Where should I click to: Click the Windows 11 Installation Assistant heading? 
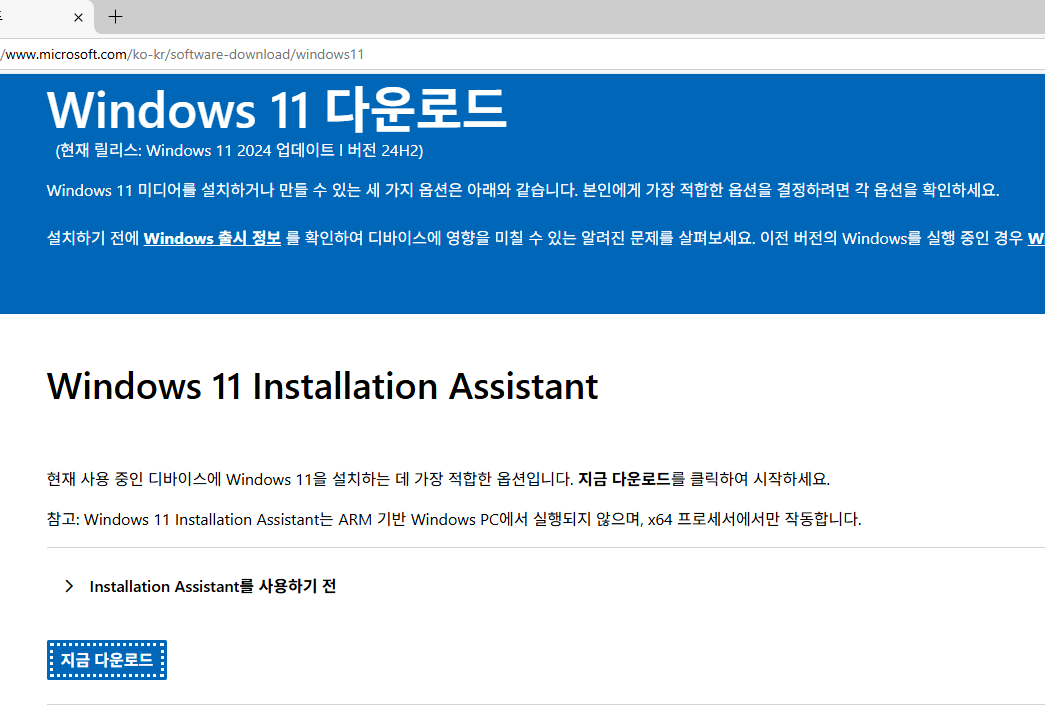point(323,386)
